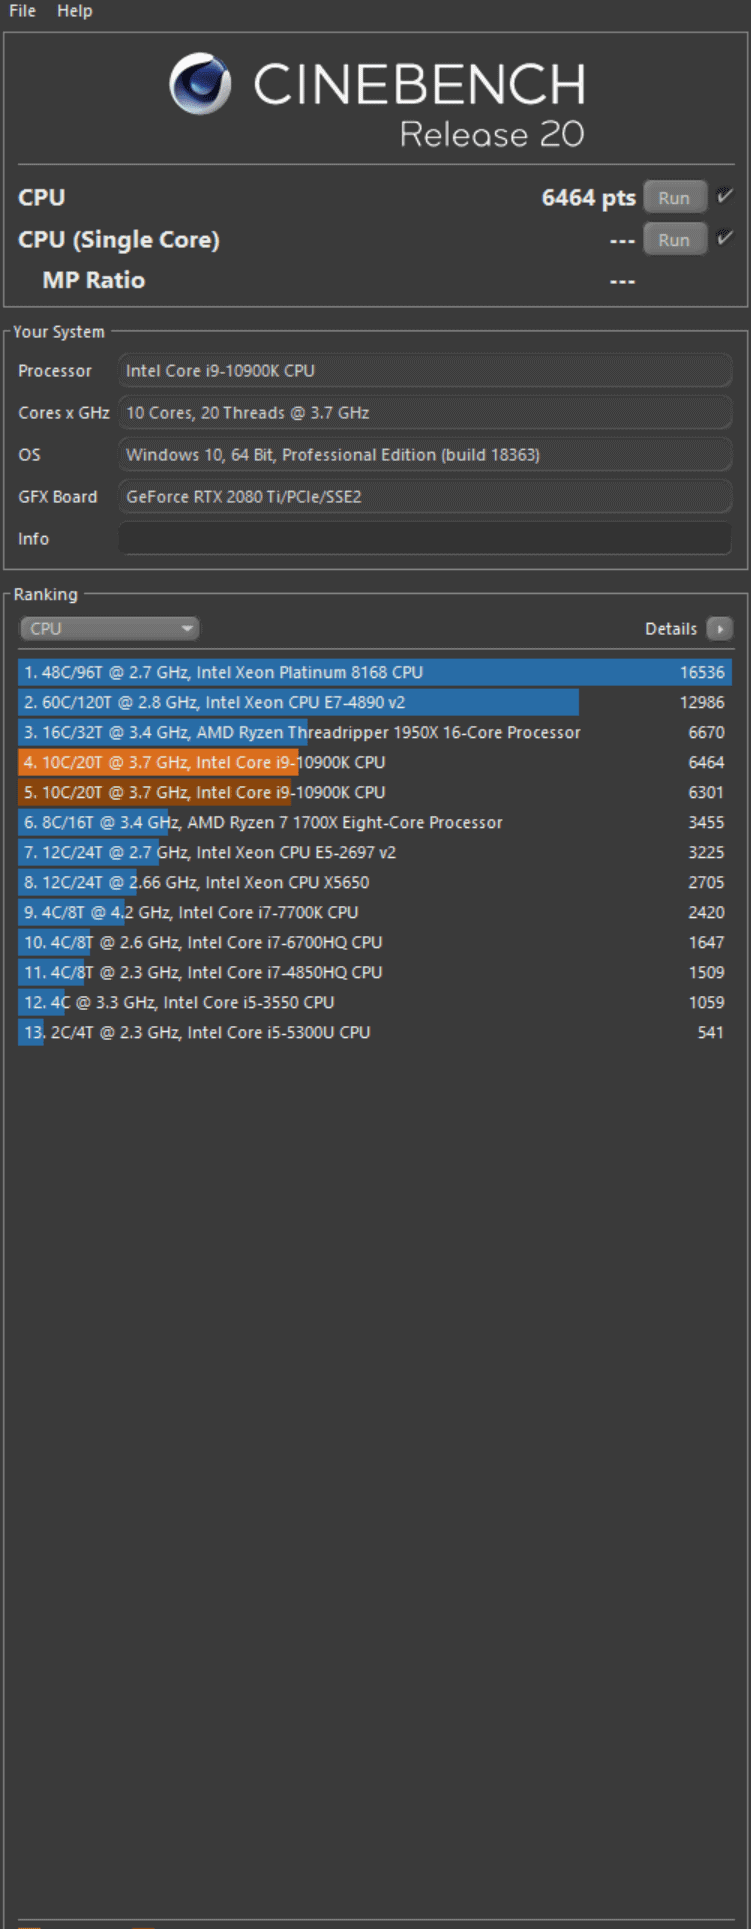Screen dimensions: 751x1929
Task: Click the 541 score value
Action: [710, 1032]
